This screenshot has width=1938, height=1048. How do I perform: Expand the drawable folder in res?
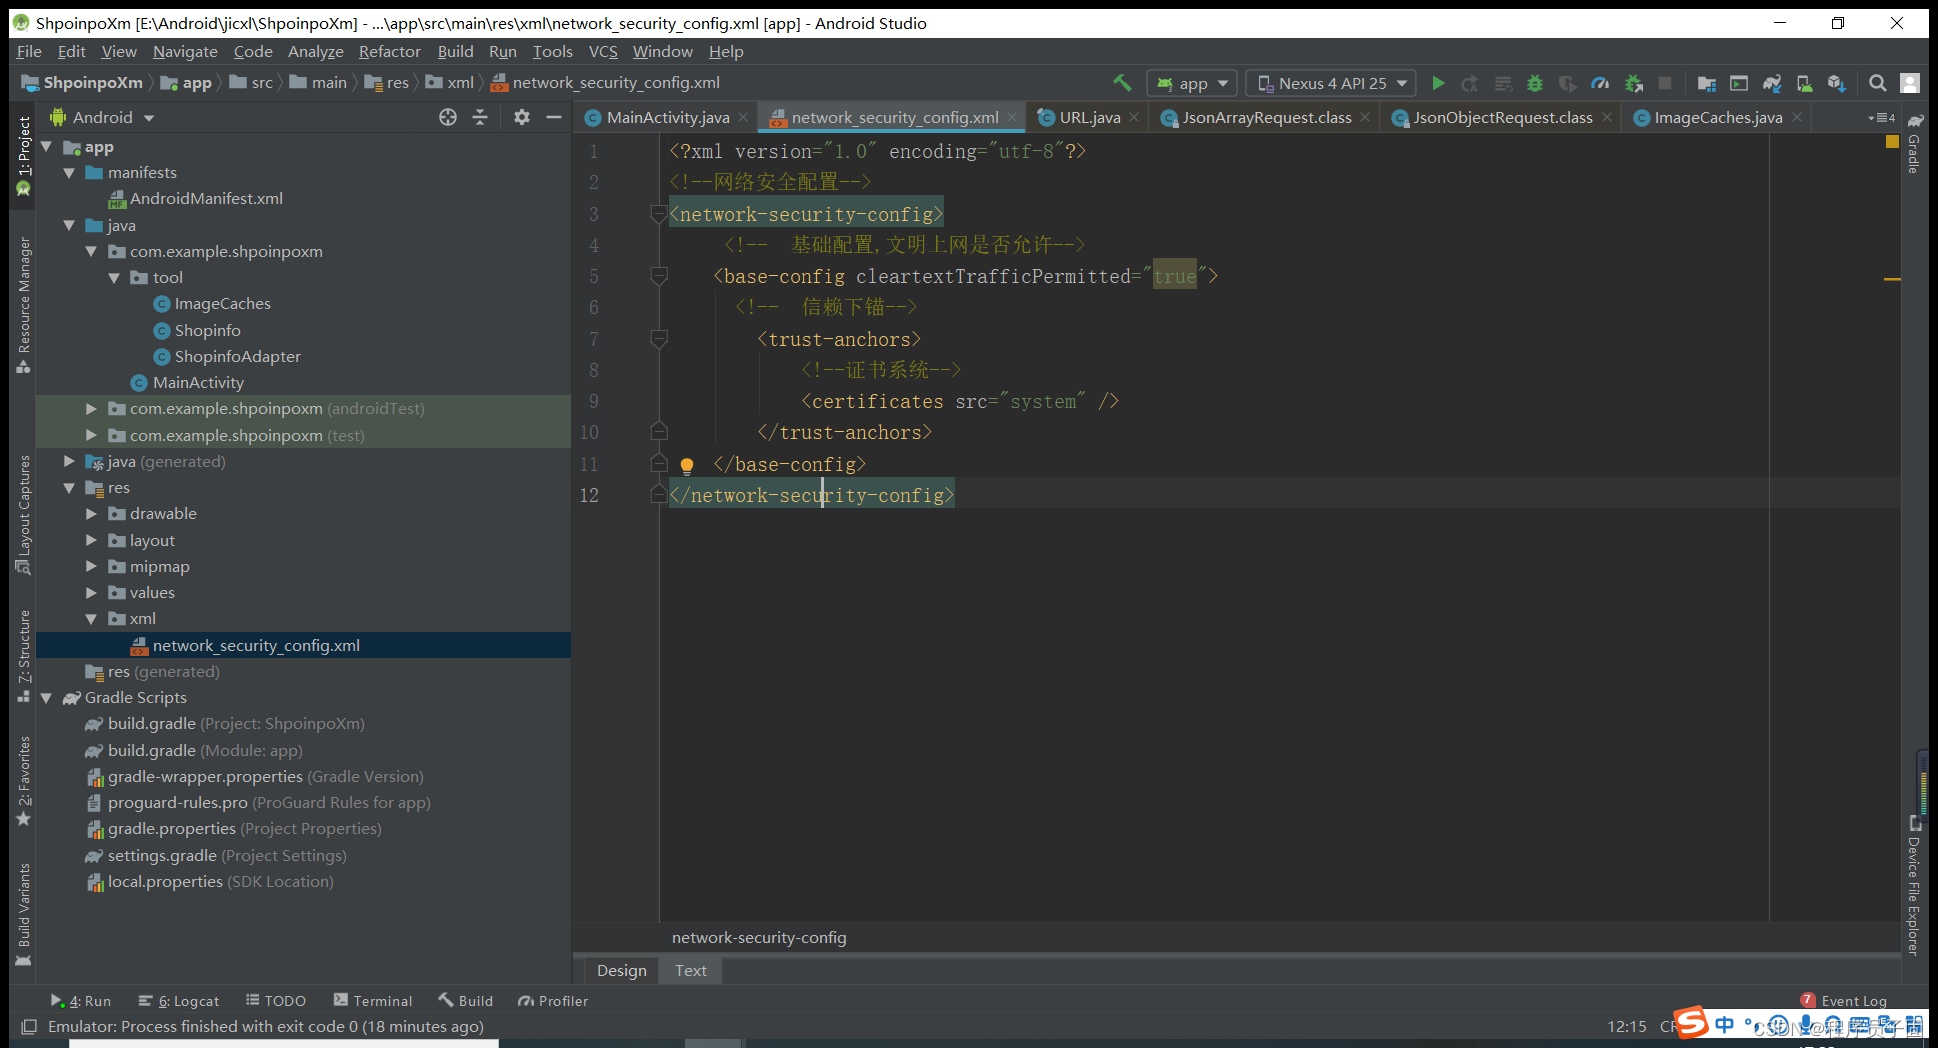[x=91, y=514]
